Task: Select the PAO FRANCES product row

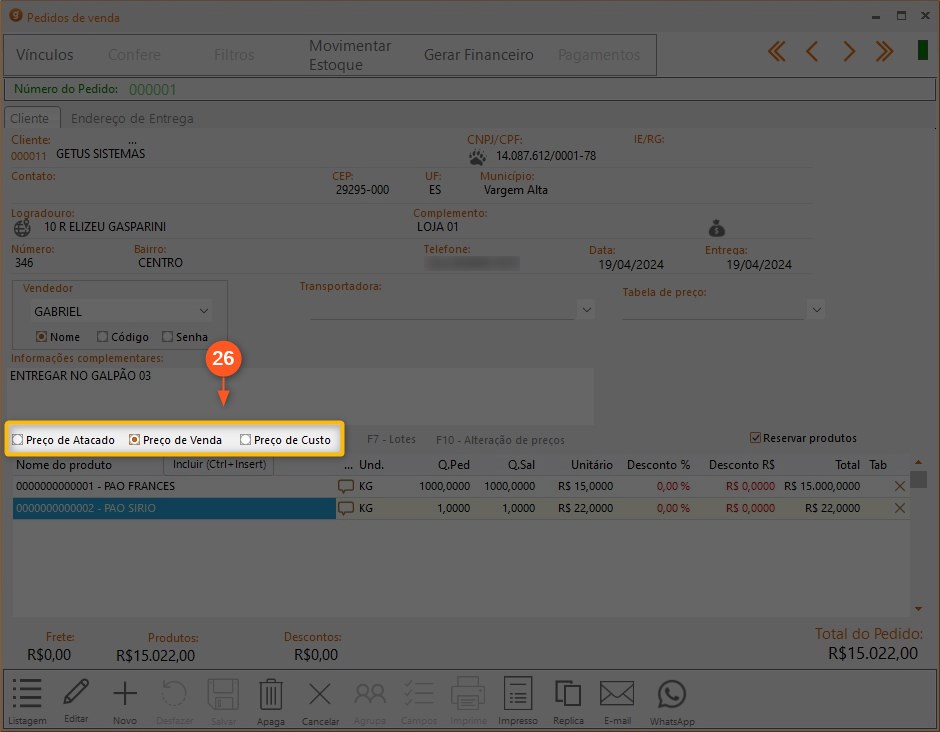Action: click(x=170, y=486)
